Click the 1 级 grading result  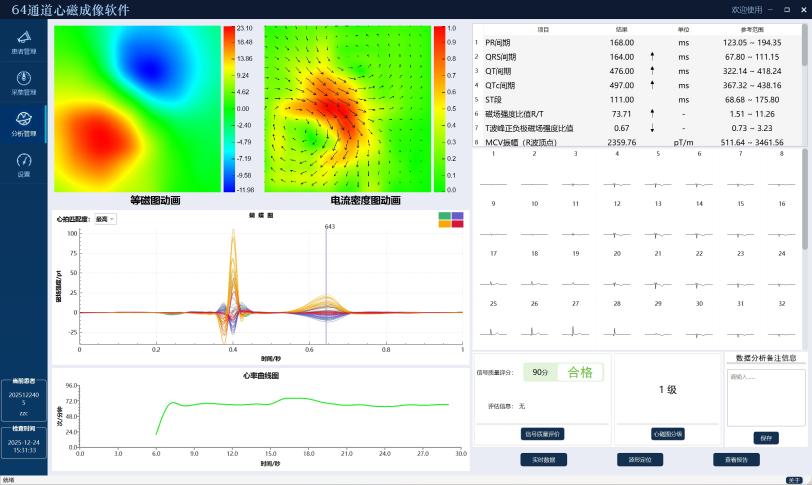tap(668, 389)
